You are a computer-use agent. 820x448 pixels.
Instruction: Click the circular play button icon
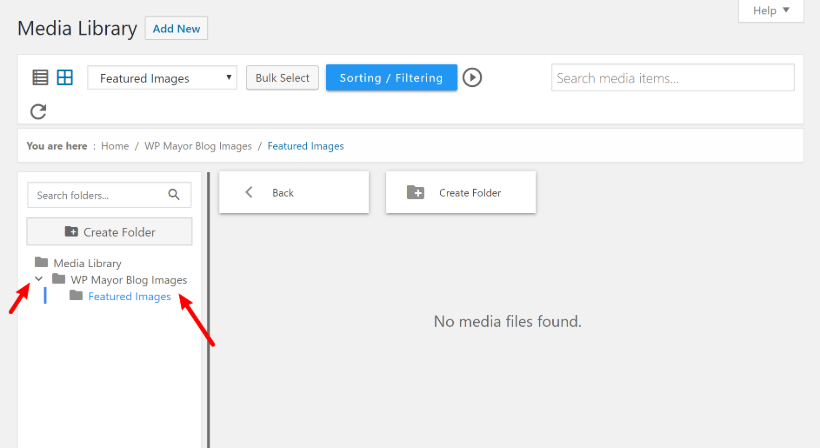[472, 77]
